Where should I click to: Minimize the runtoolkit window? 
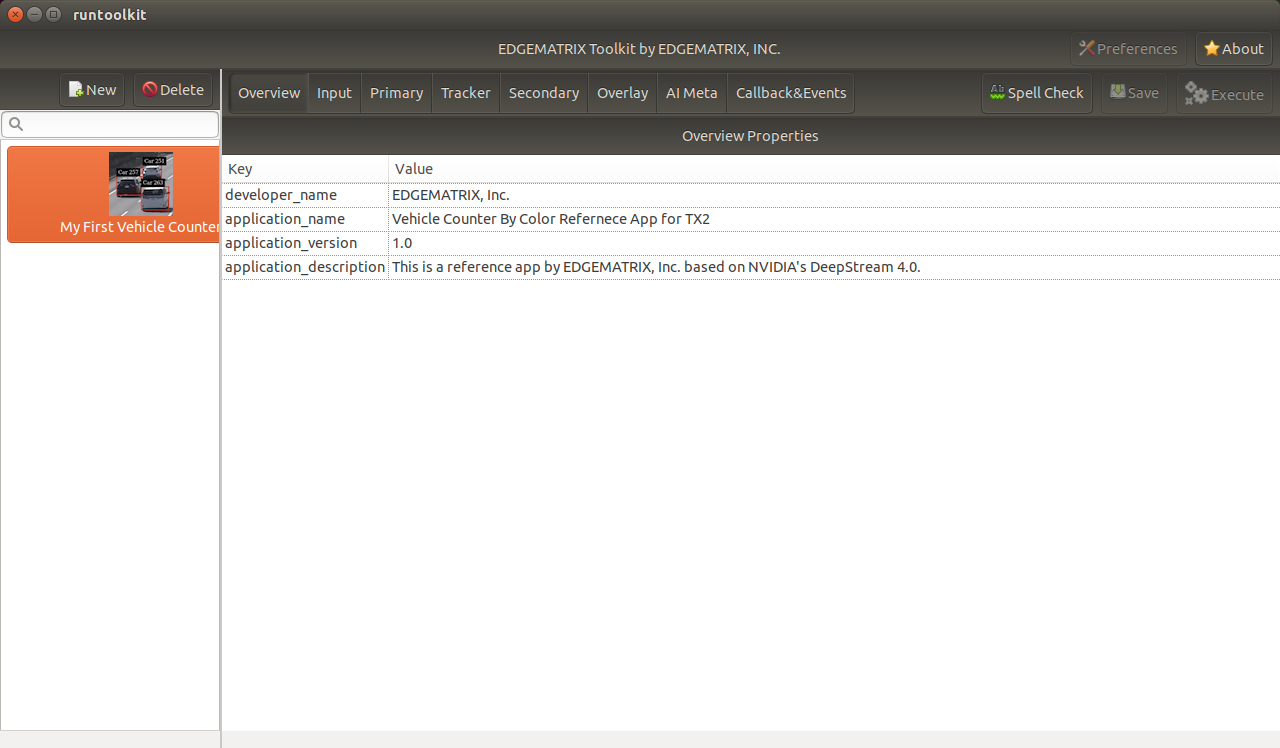pyautogui.click(x=35, y=14)
